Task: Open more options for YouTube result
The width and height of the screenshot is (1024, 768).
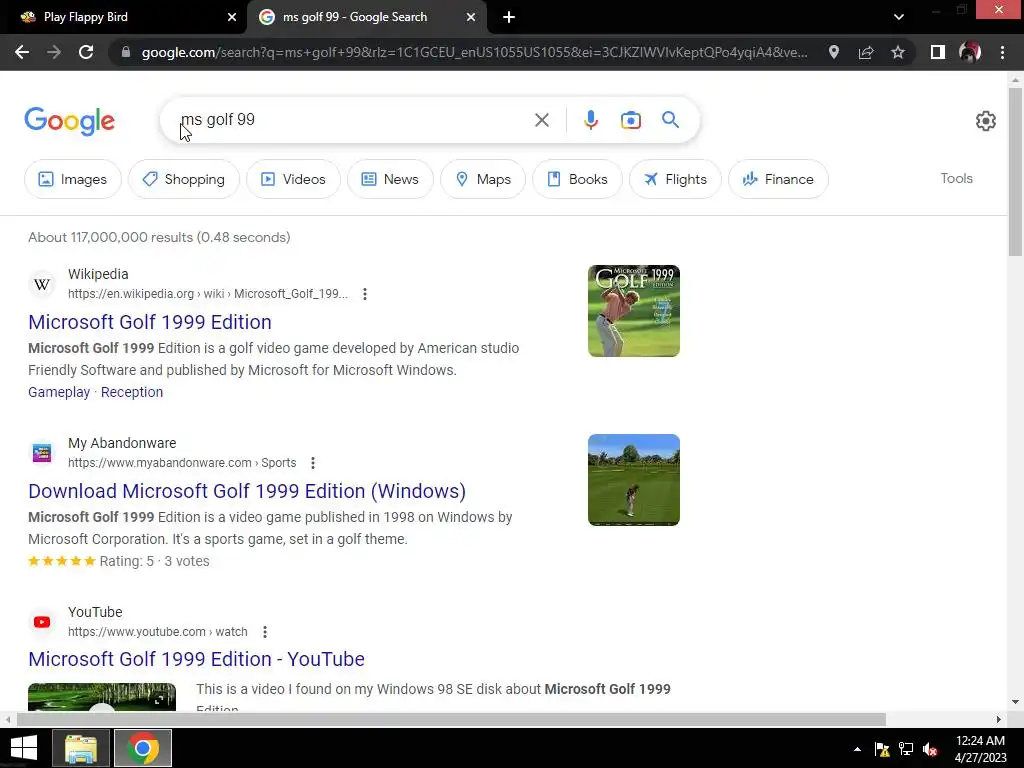Action: click(x=264, y=632)
